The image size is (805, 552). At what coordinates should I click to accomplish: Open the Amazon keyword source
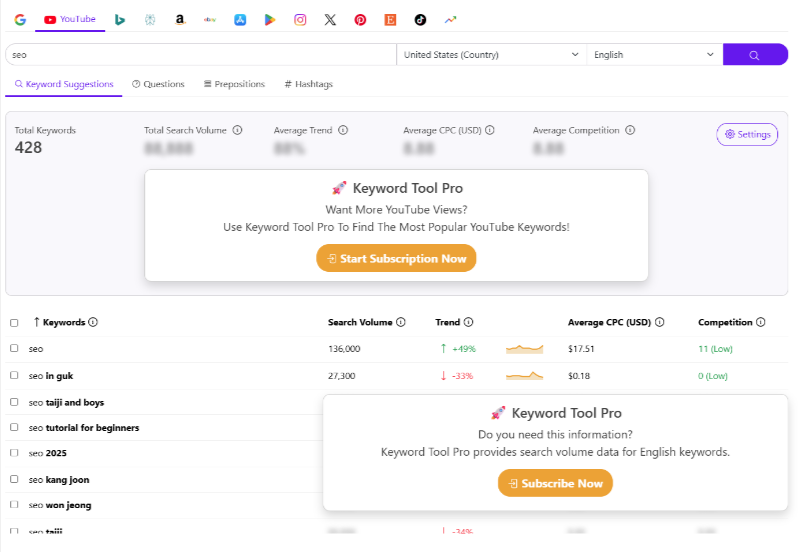[x=180, y=20]
